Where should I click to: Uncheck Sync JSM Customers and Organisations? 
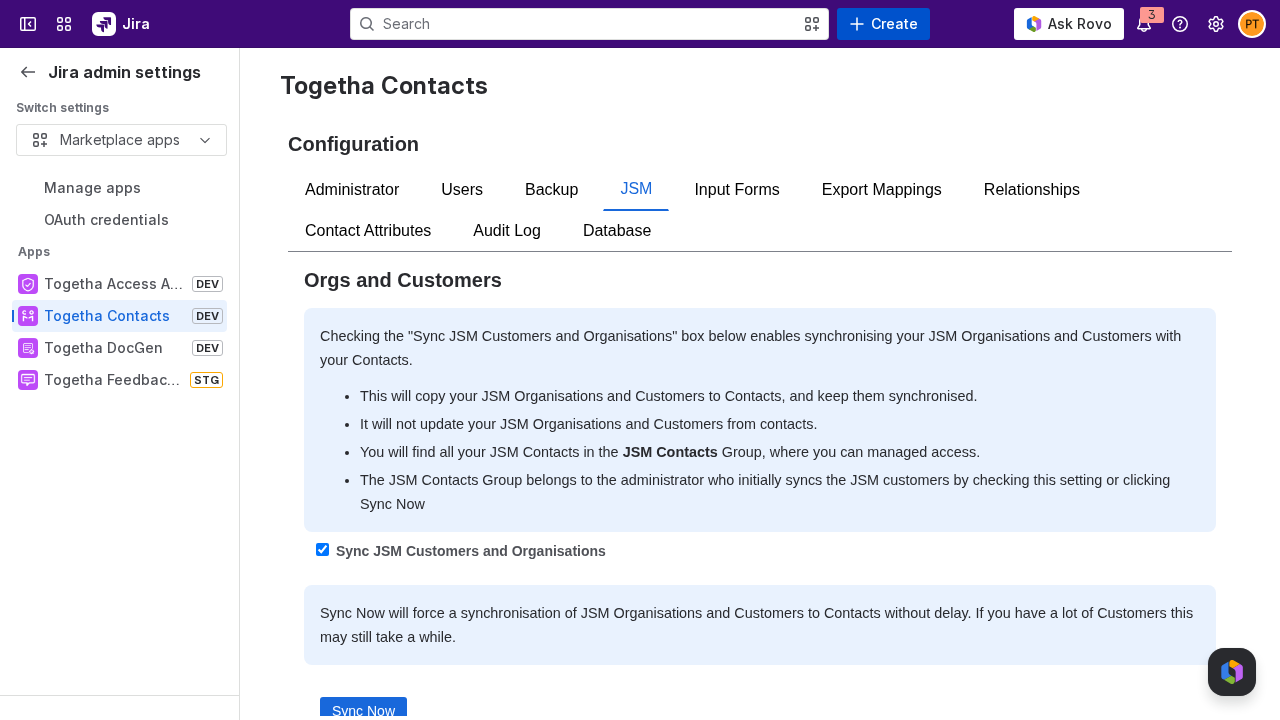point(322,549)
